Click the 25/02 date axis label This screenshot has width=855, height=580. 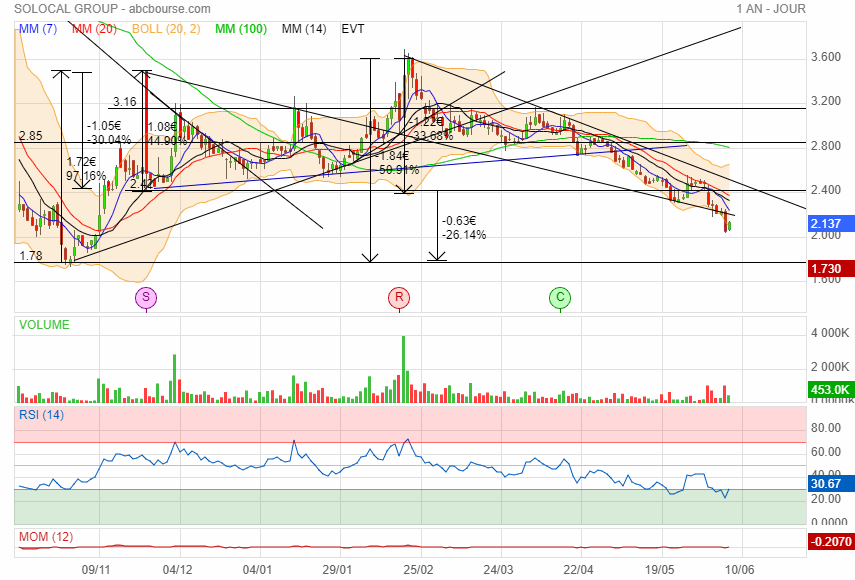(419, 570)
